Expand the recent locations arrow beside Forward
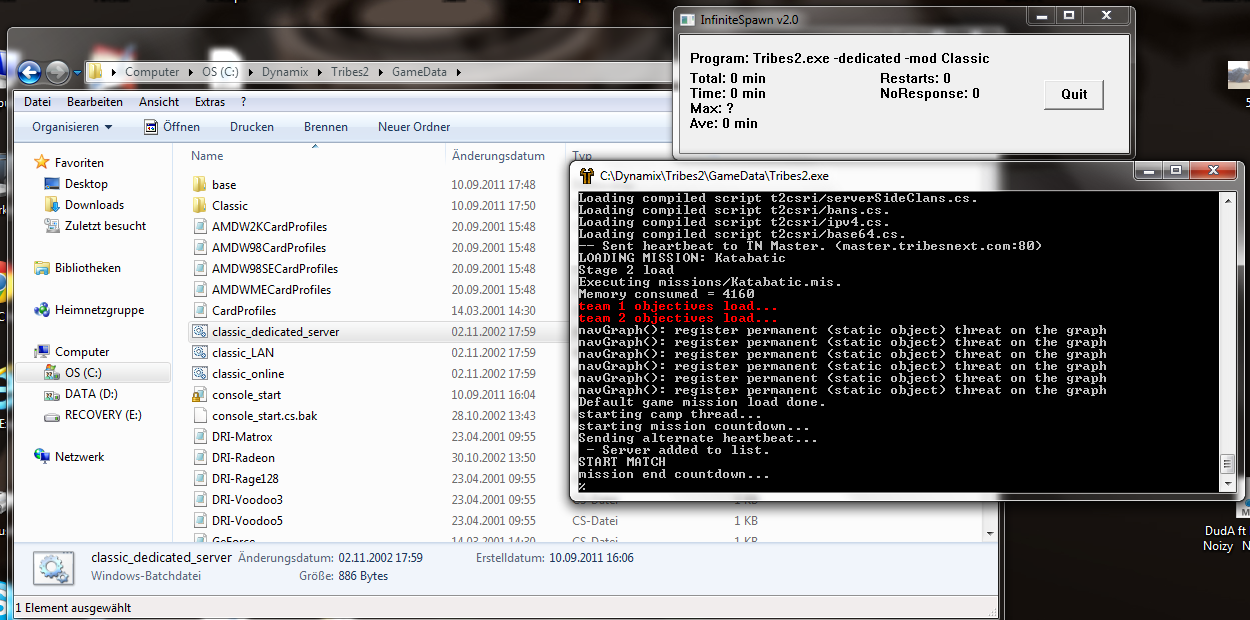The height and width of the screenshot is (620, 1250). (x=77, y=73)
